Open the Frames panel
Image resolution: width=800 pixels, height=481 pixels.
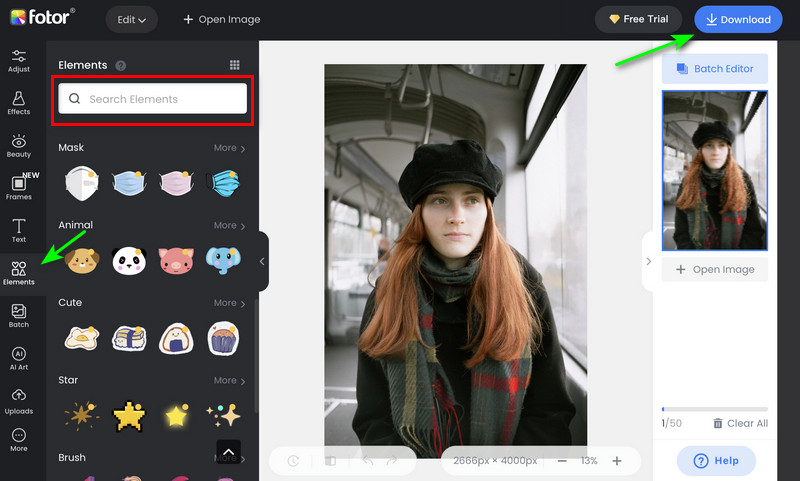click(18, 188)
